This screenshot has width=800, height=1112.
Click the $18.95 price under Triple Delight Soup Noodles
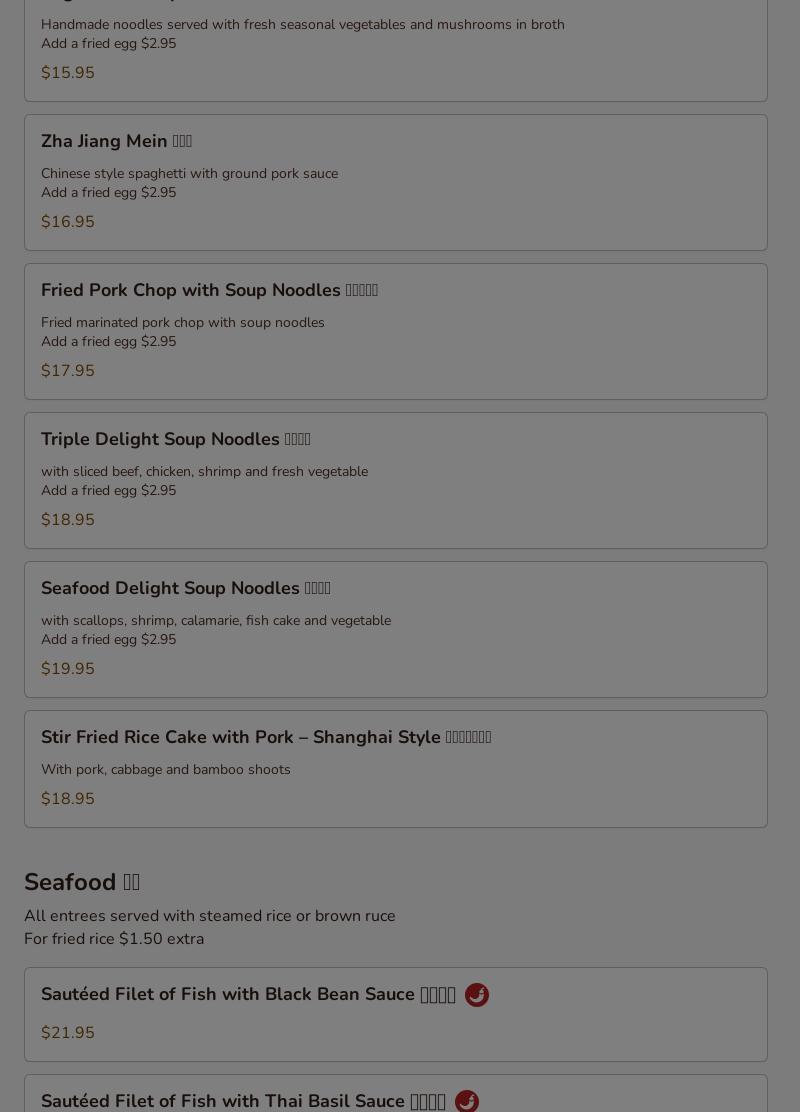68,520
